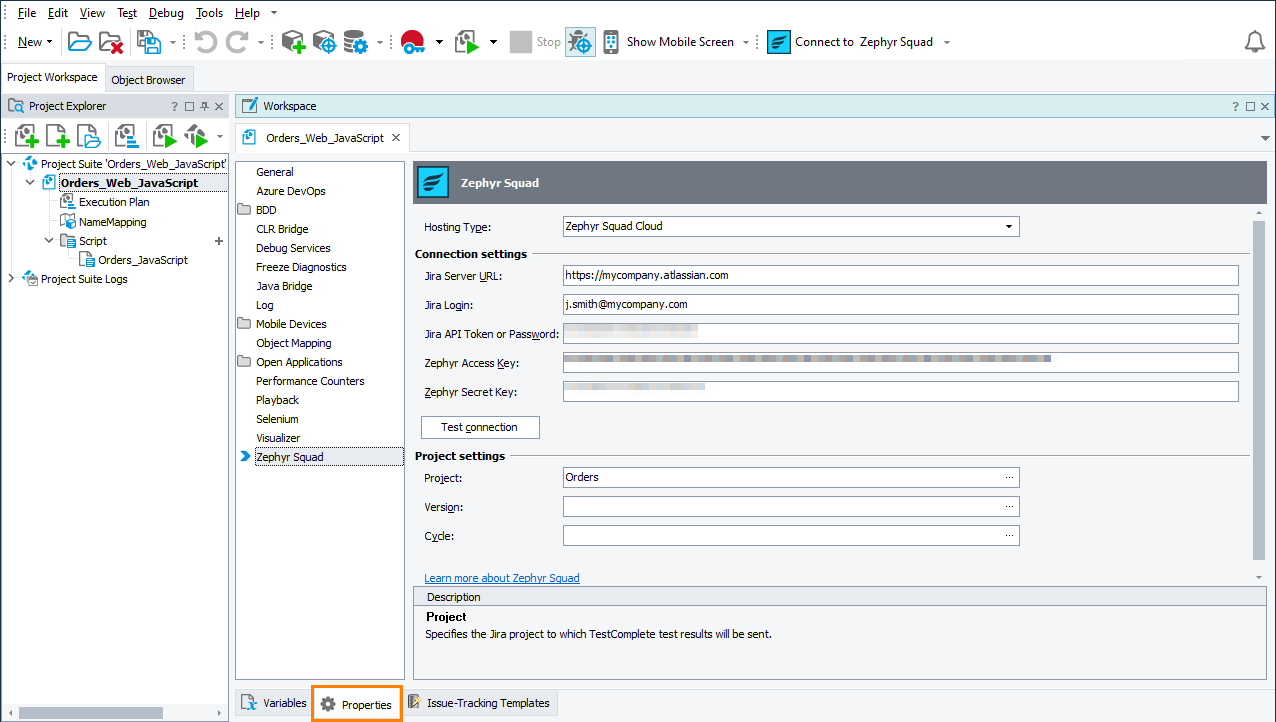Expand the Project Suite Logs node
The width and height of the screenshot is (1276, 722).
(x=9, y=278)
